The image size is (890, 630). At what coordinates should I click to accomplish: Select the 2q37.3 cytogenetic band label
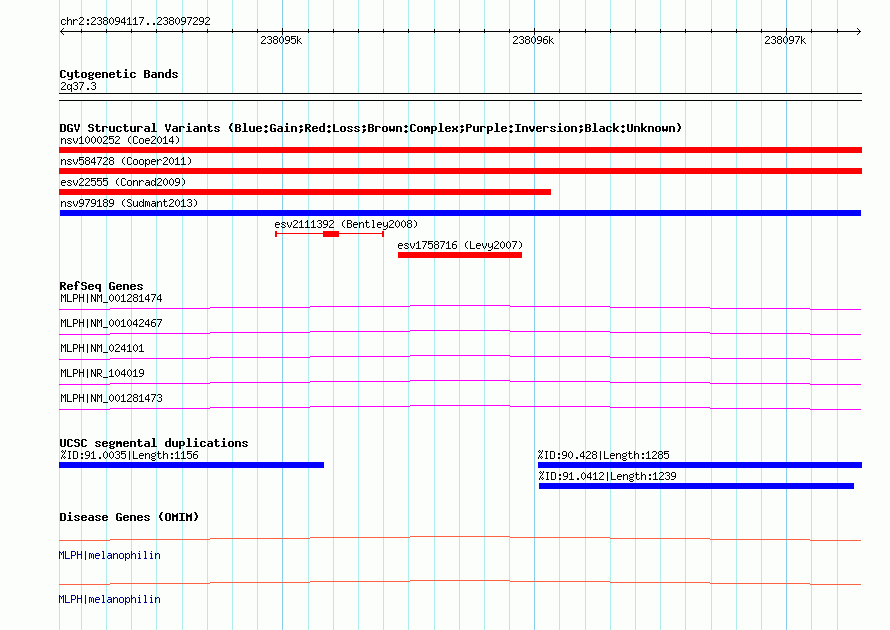pos(78,86)
